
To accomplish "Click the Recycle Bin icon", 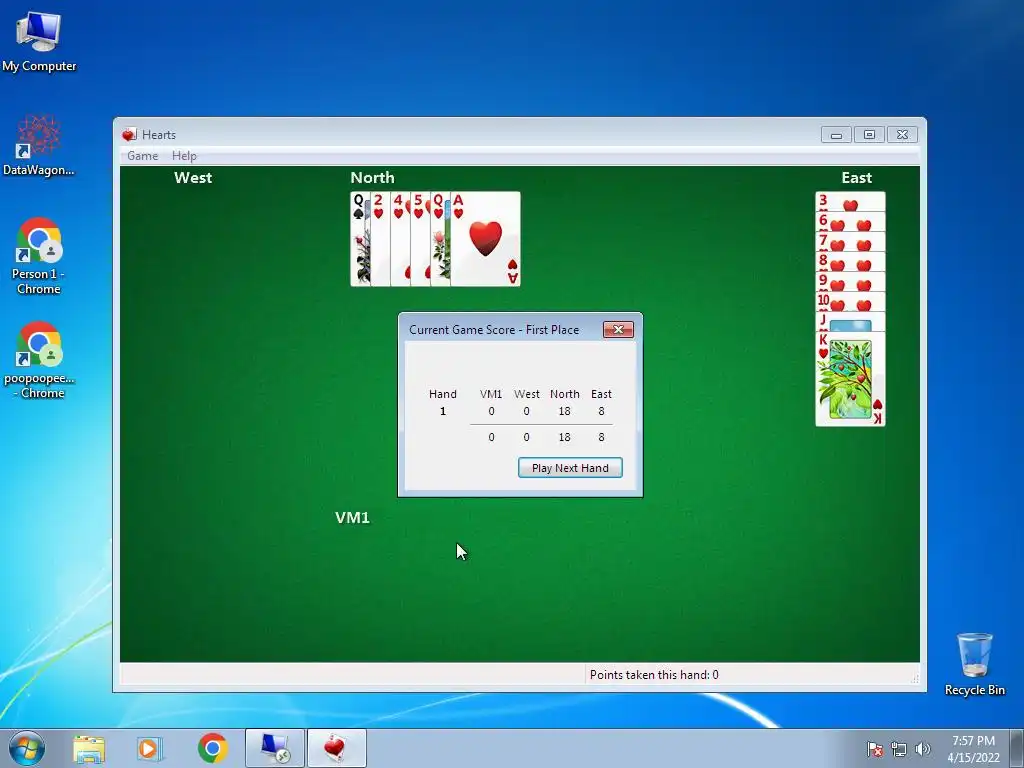I will coord(974,664).
